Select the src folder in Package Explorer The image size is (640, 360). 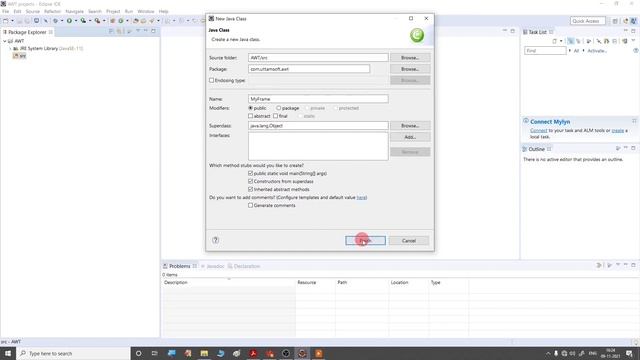pos(20,56)
